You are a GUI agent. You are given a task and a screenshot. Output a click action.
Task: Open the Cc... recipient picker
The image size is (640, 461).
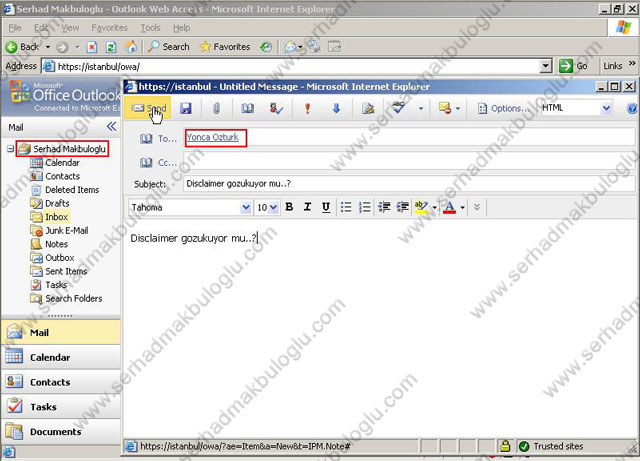tap(158, 163)
